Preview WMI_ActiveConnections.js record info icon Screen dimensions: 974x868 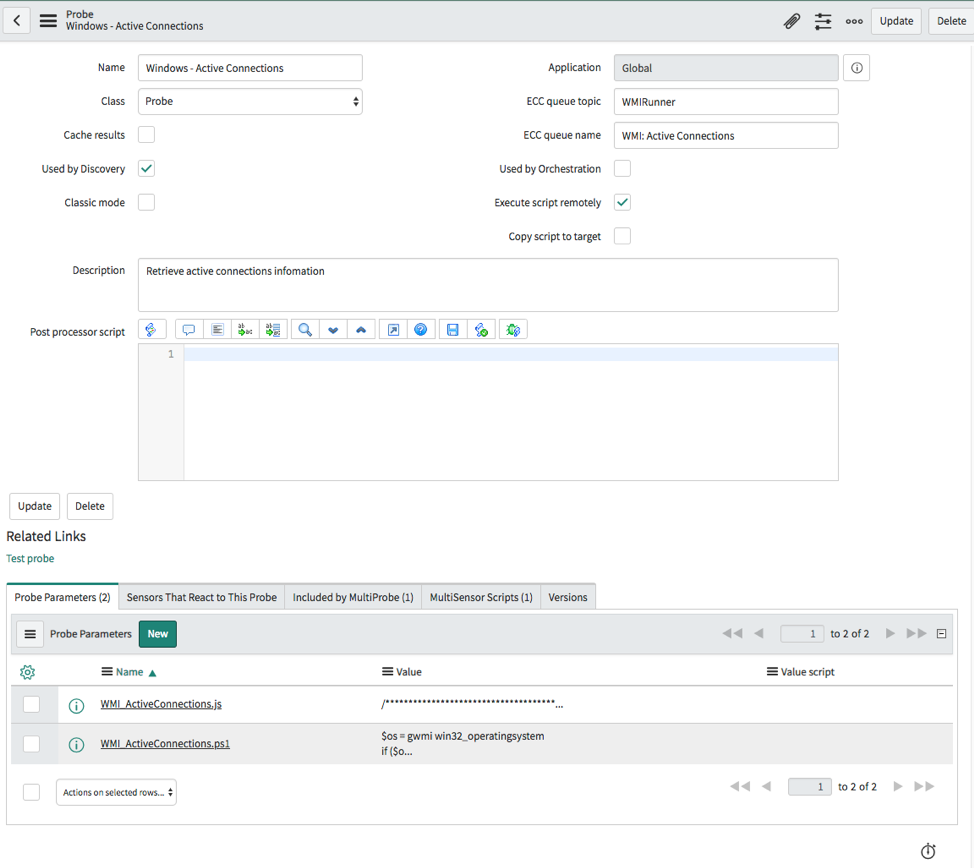76,705
